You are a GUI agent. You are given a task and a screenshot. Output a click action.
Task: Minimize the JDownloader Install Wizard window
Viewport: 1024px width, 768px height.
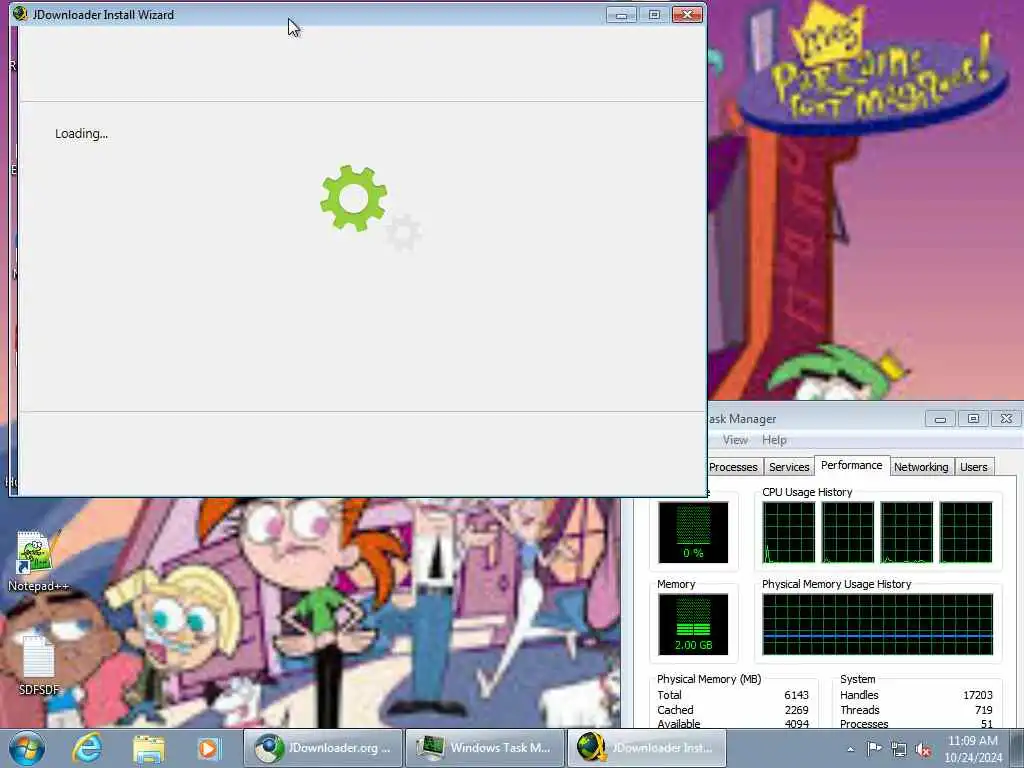pos(621,14)
